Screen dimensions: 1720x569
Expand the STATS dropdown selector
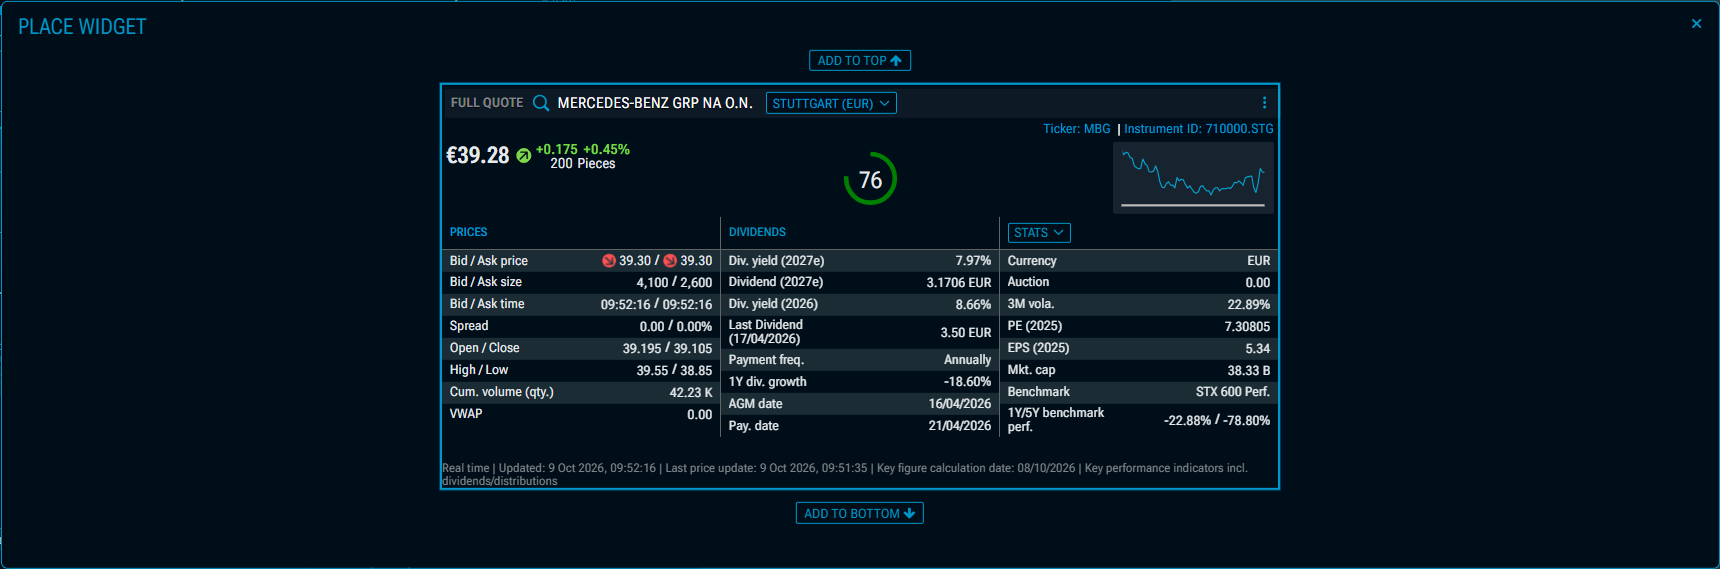(1039, 233)
